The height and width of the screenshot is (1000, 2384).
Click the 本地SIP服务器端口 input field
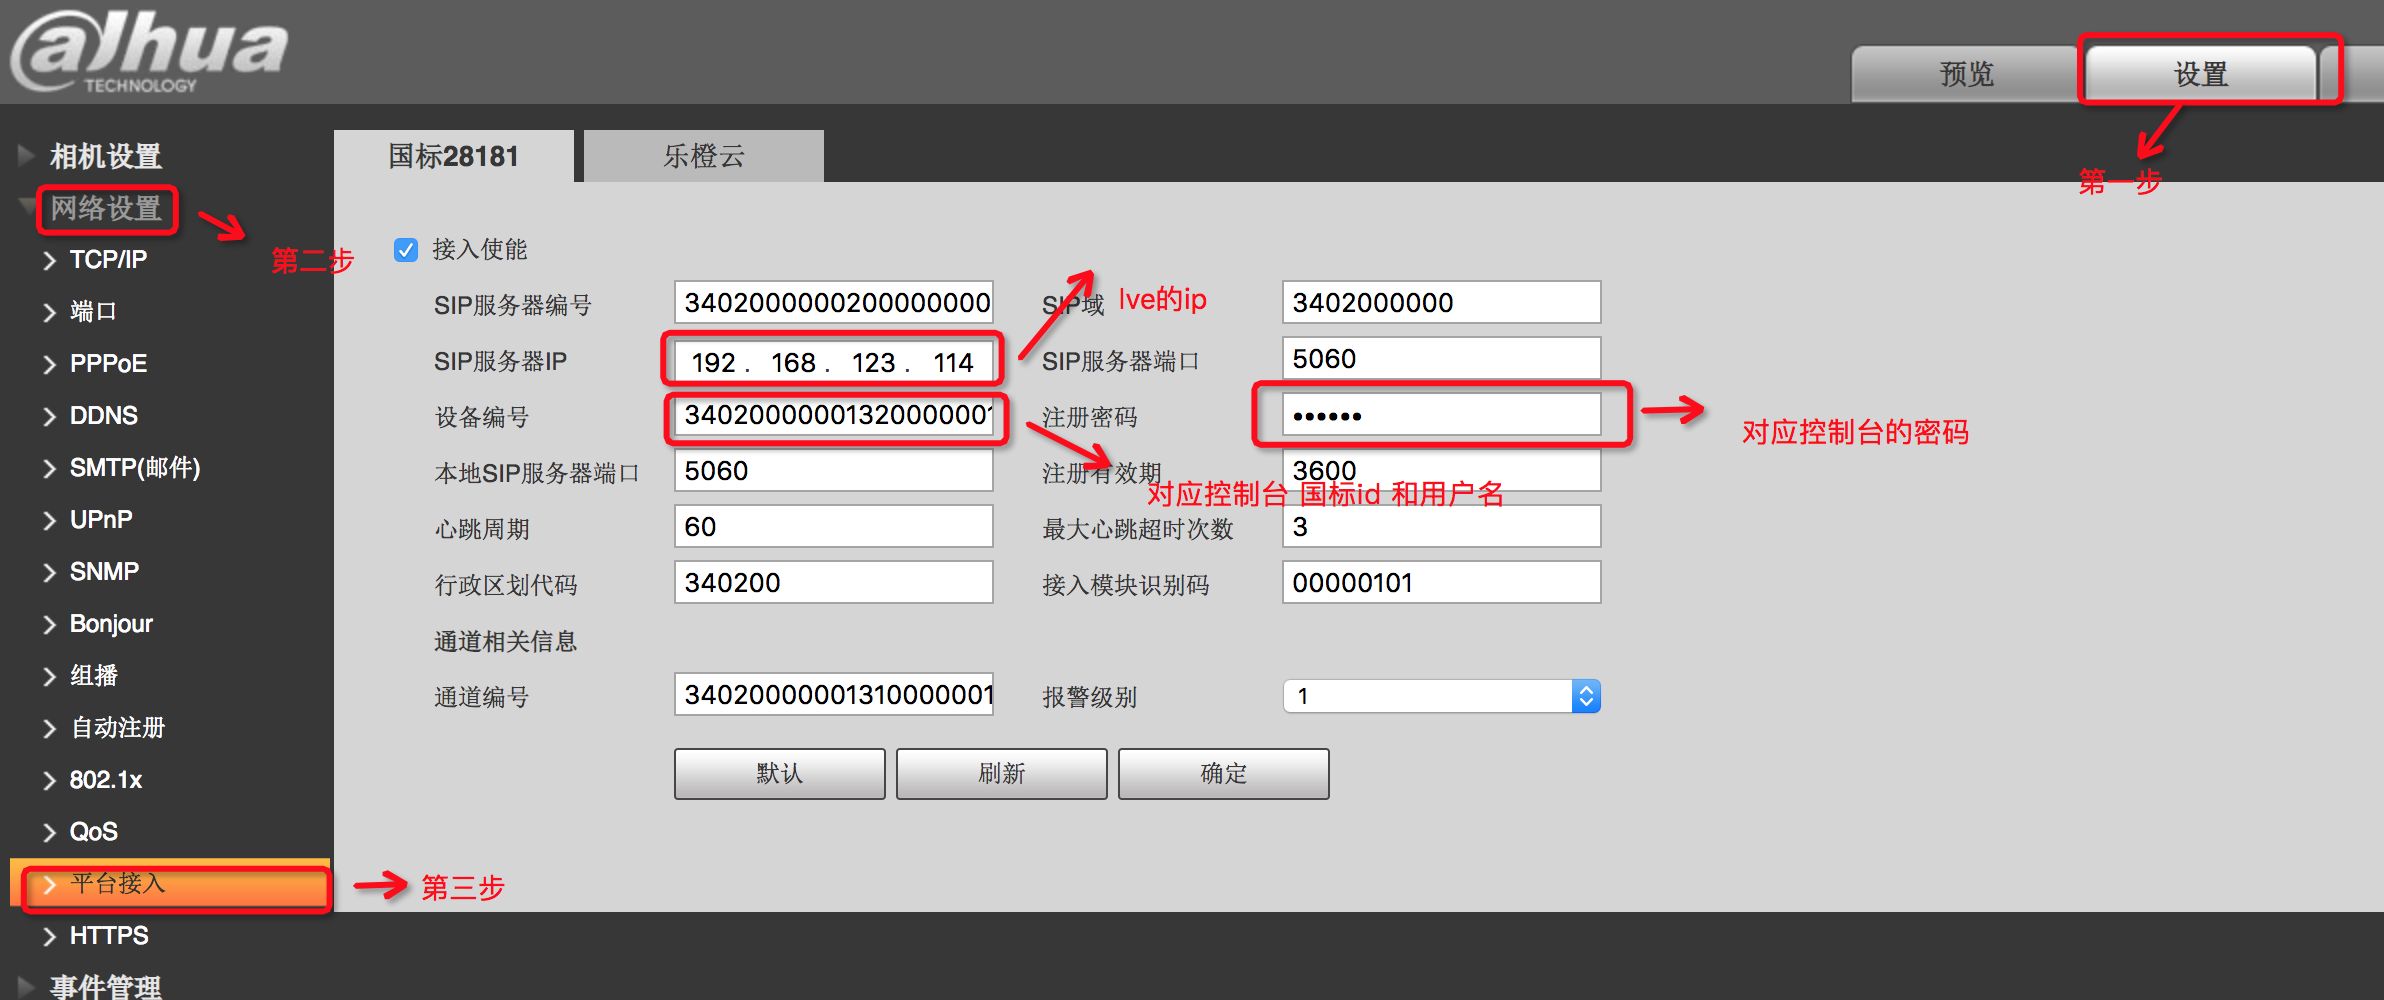(x=834, y=471)
